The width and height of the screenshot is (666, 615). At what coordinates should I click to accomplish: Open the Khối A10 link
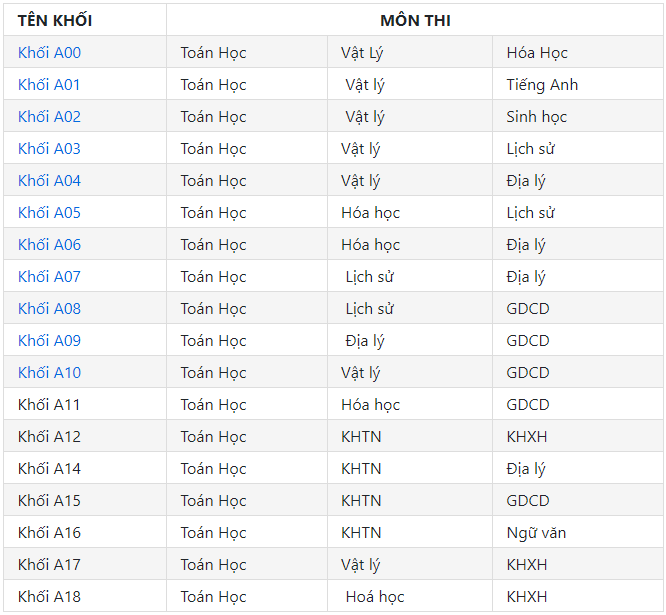(x=49, y=372)
